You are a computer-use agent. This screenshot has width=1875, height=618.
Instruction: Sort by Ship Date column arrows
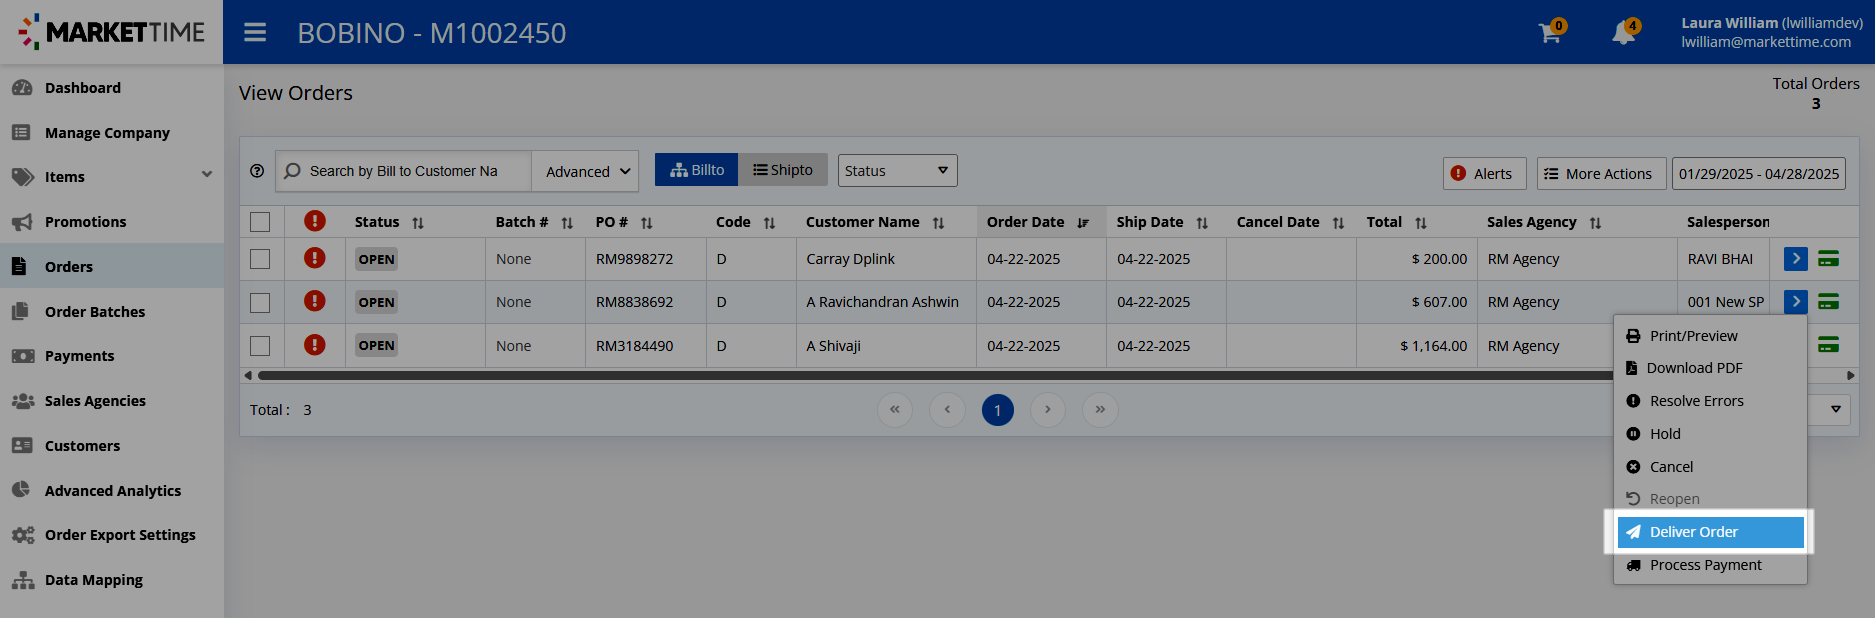pos(1202,223)
